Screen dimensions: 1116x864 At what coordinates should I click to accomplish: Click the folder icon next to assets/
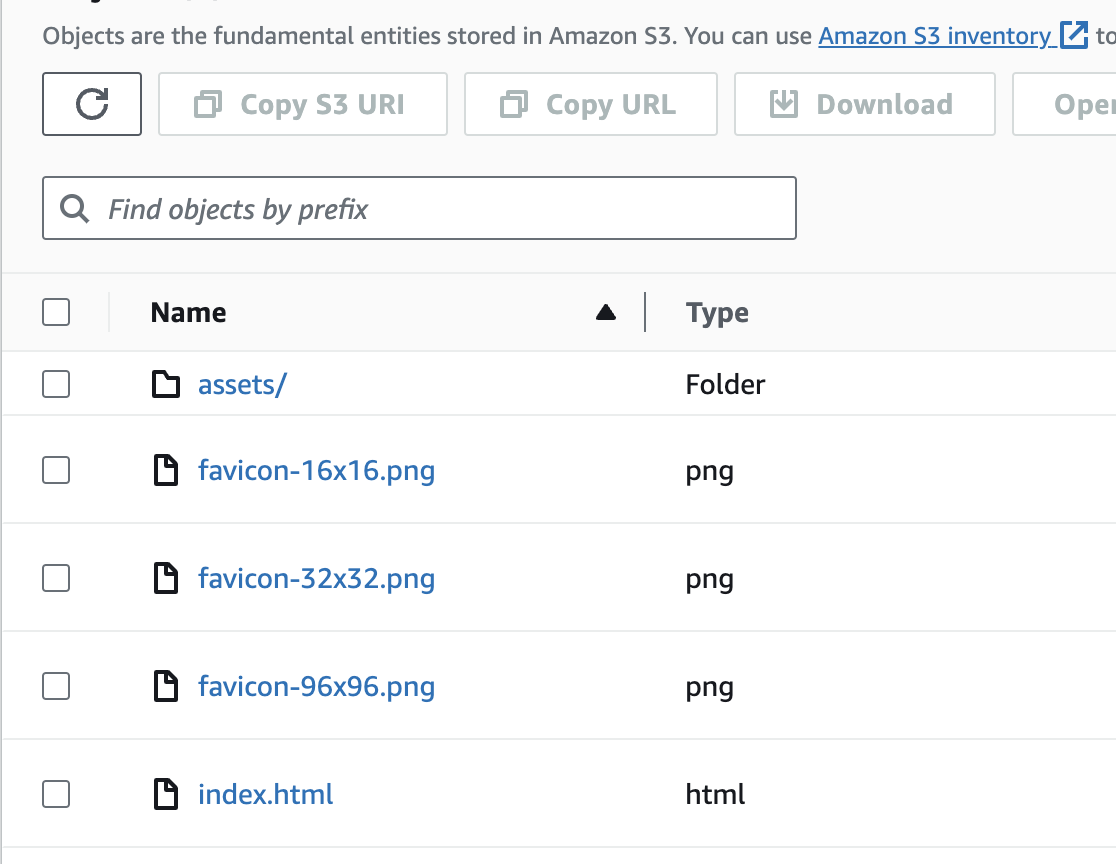click(x=166, y=384)
